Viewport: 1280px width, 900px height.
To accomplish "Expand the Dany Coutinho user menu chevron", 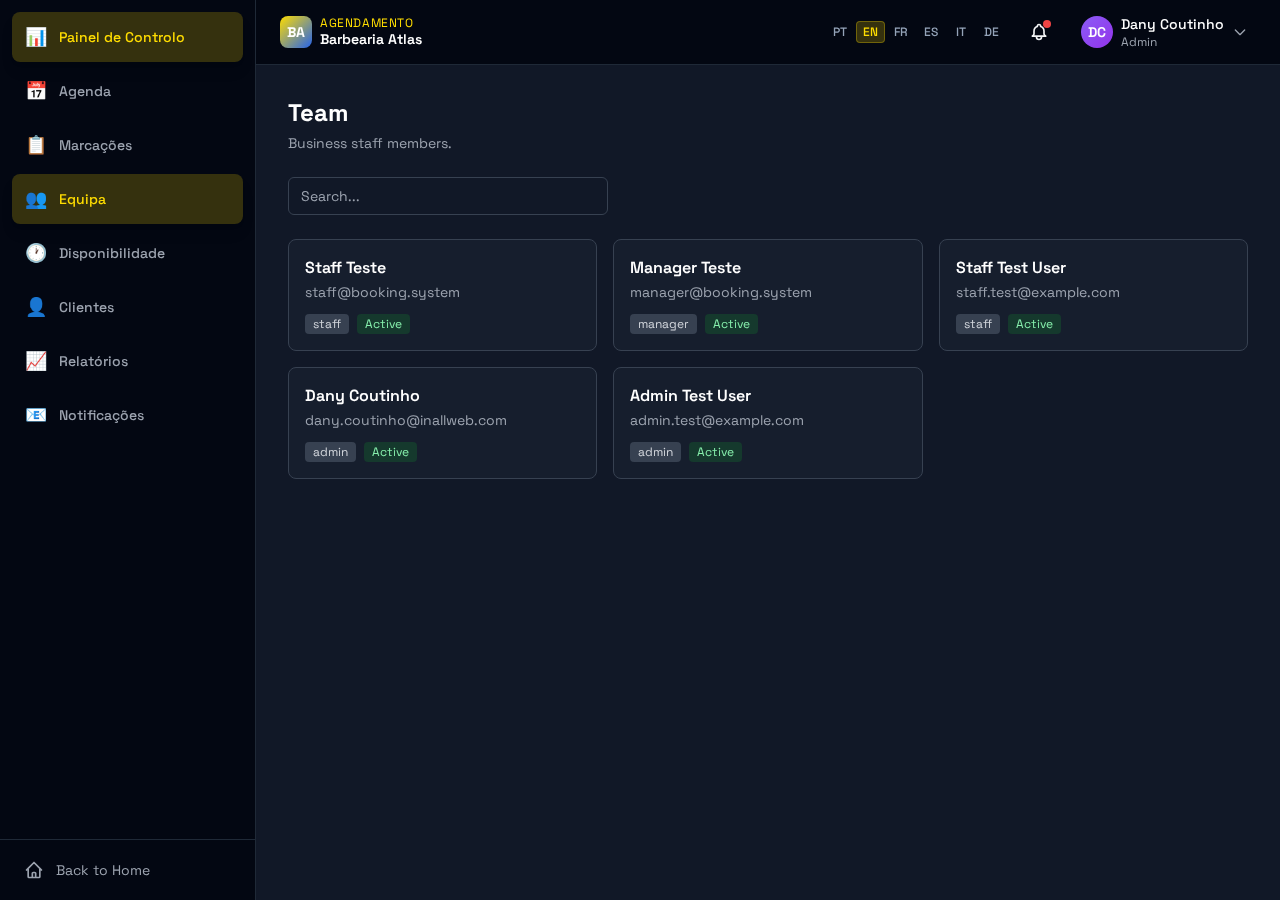I will click(1240, 32).
